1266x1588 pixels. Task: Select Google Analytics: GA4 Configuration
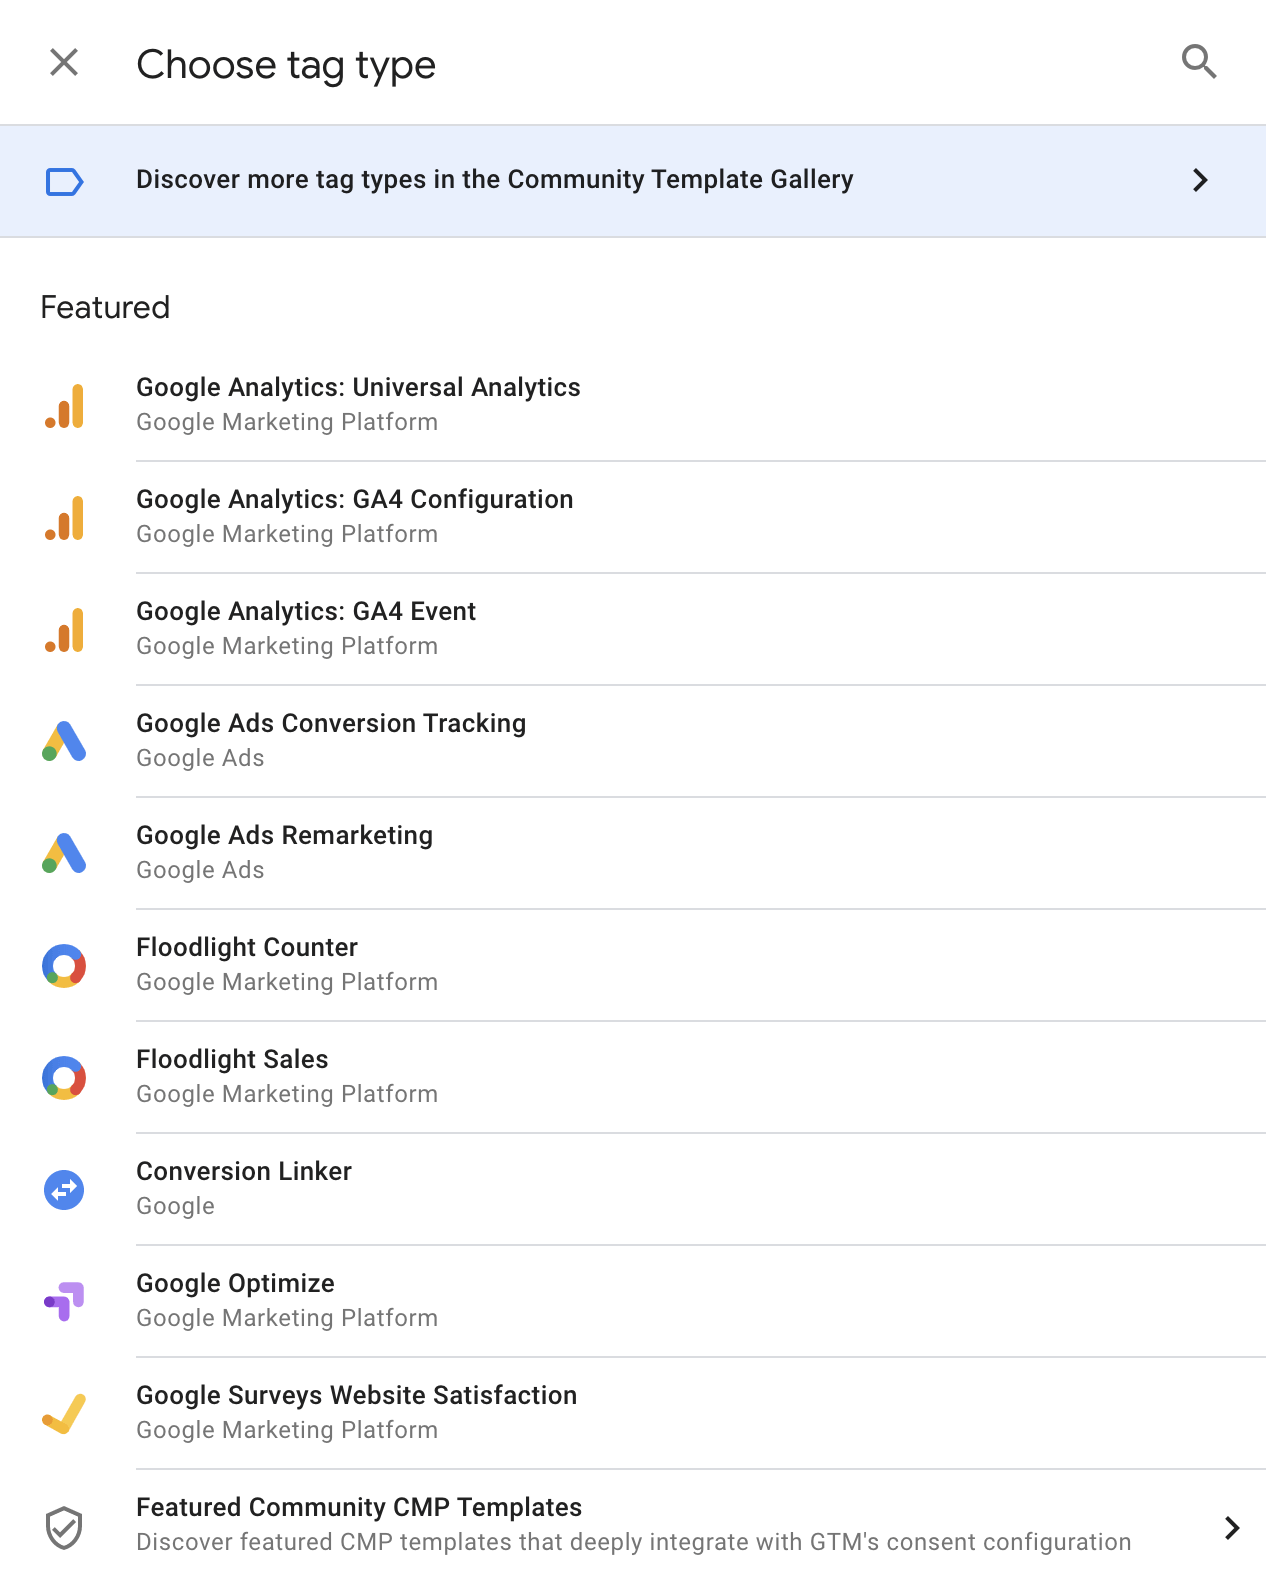633,517
